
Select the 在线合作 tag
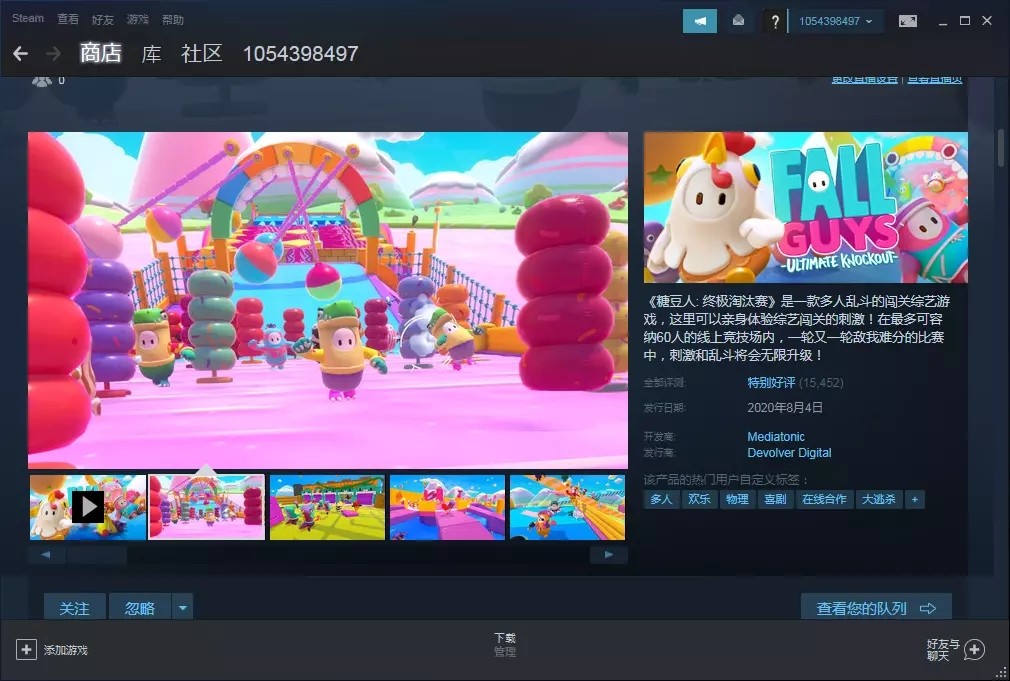point(824,499)
